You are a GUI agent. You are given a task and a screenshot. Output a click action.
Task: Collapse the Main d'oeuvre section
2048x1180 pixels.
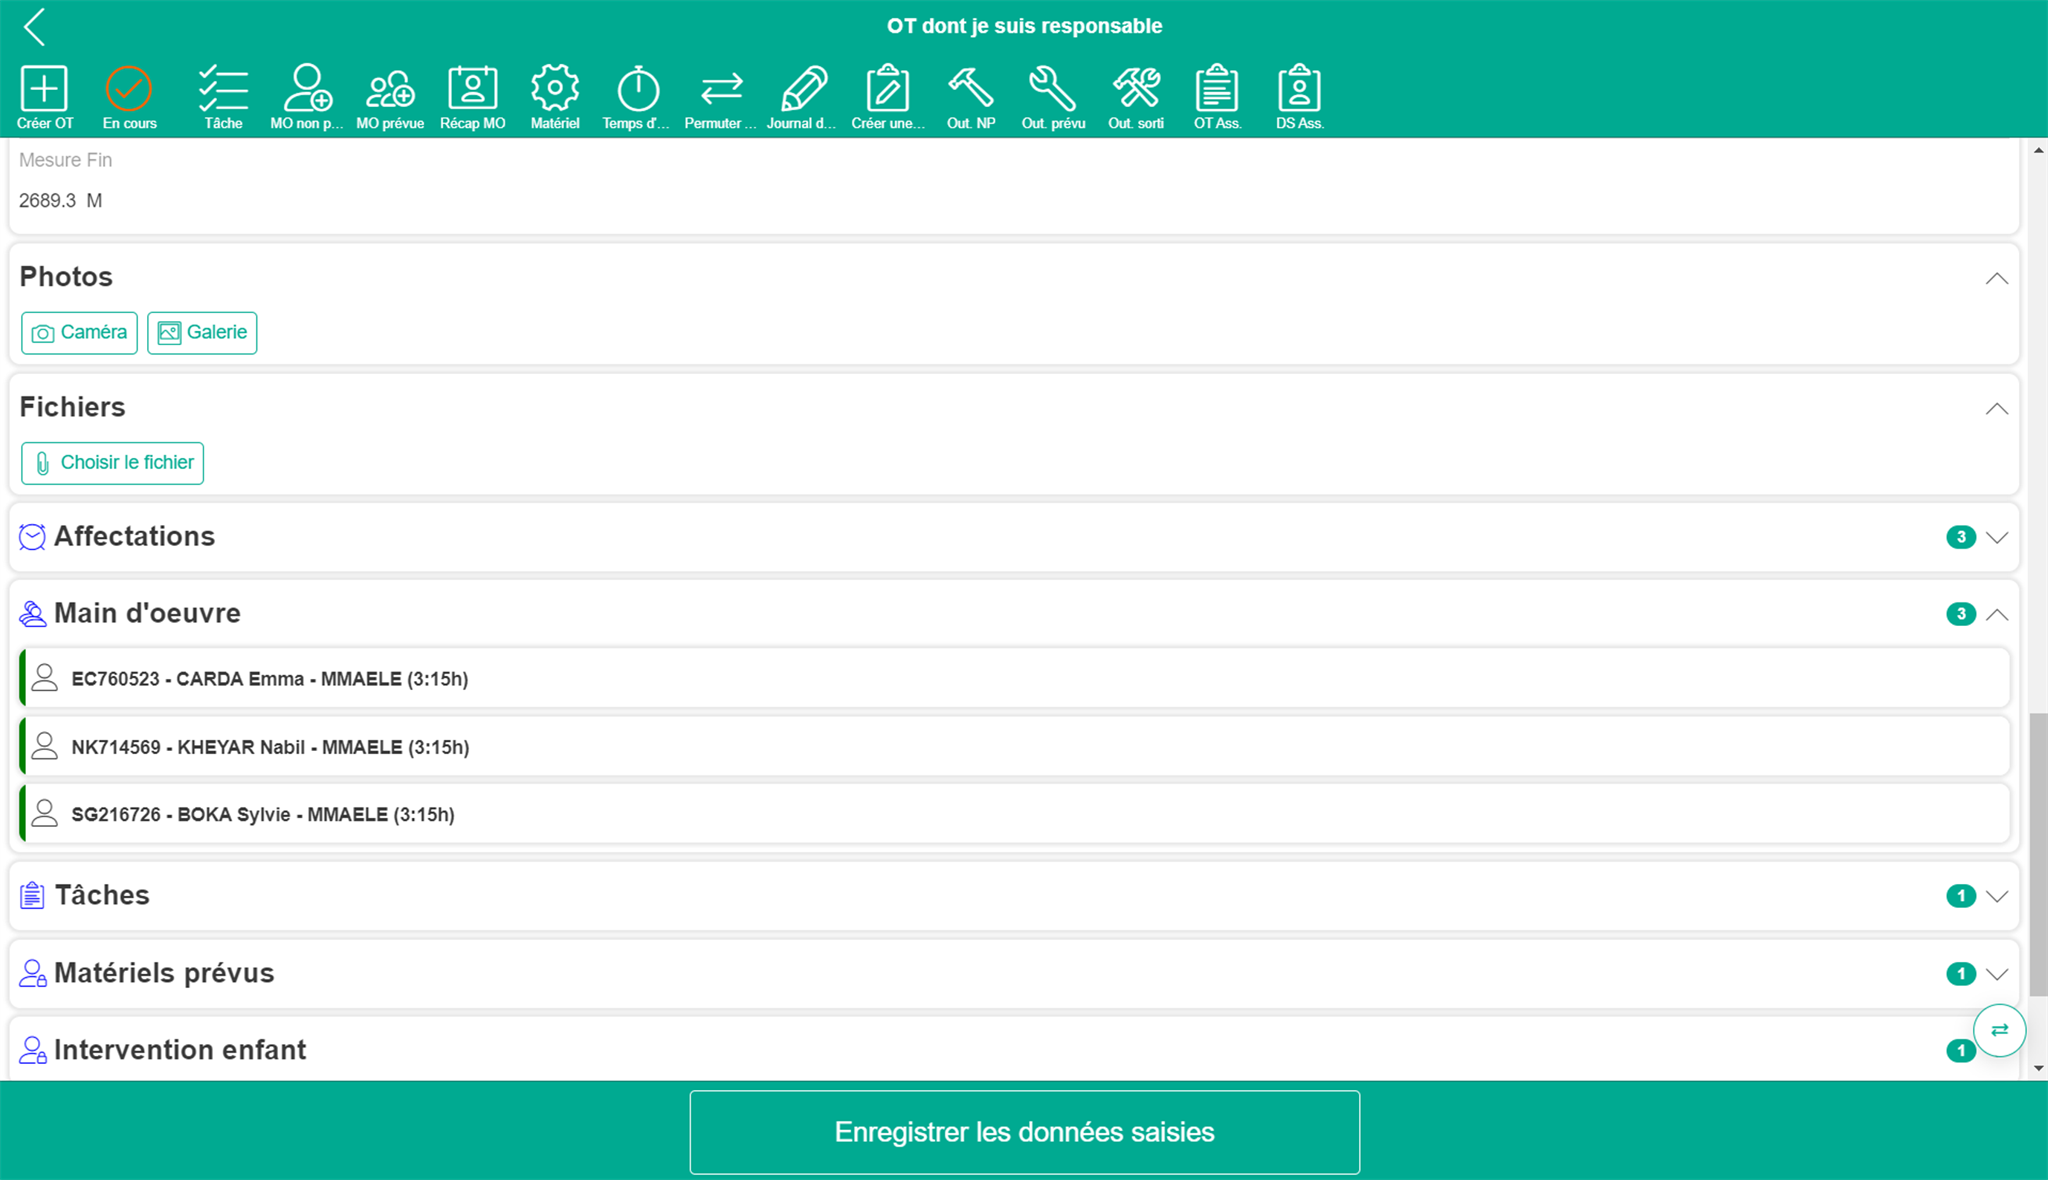coord(1996,614)
